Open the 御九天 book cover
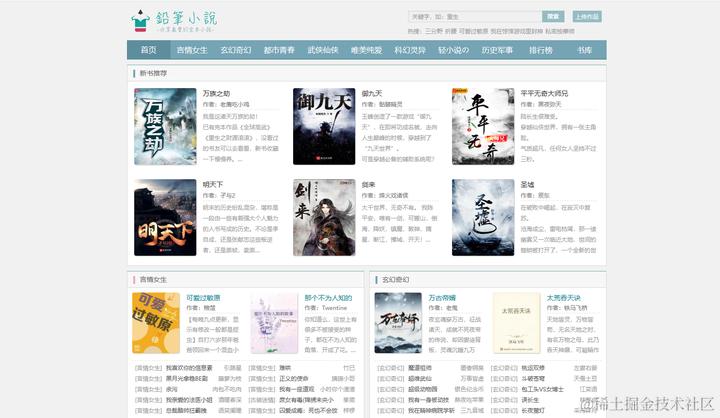Screen dimensions: 720x418 324,126
